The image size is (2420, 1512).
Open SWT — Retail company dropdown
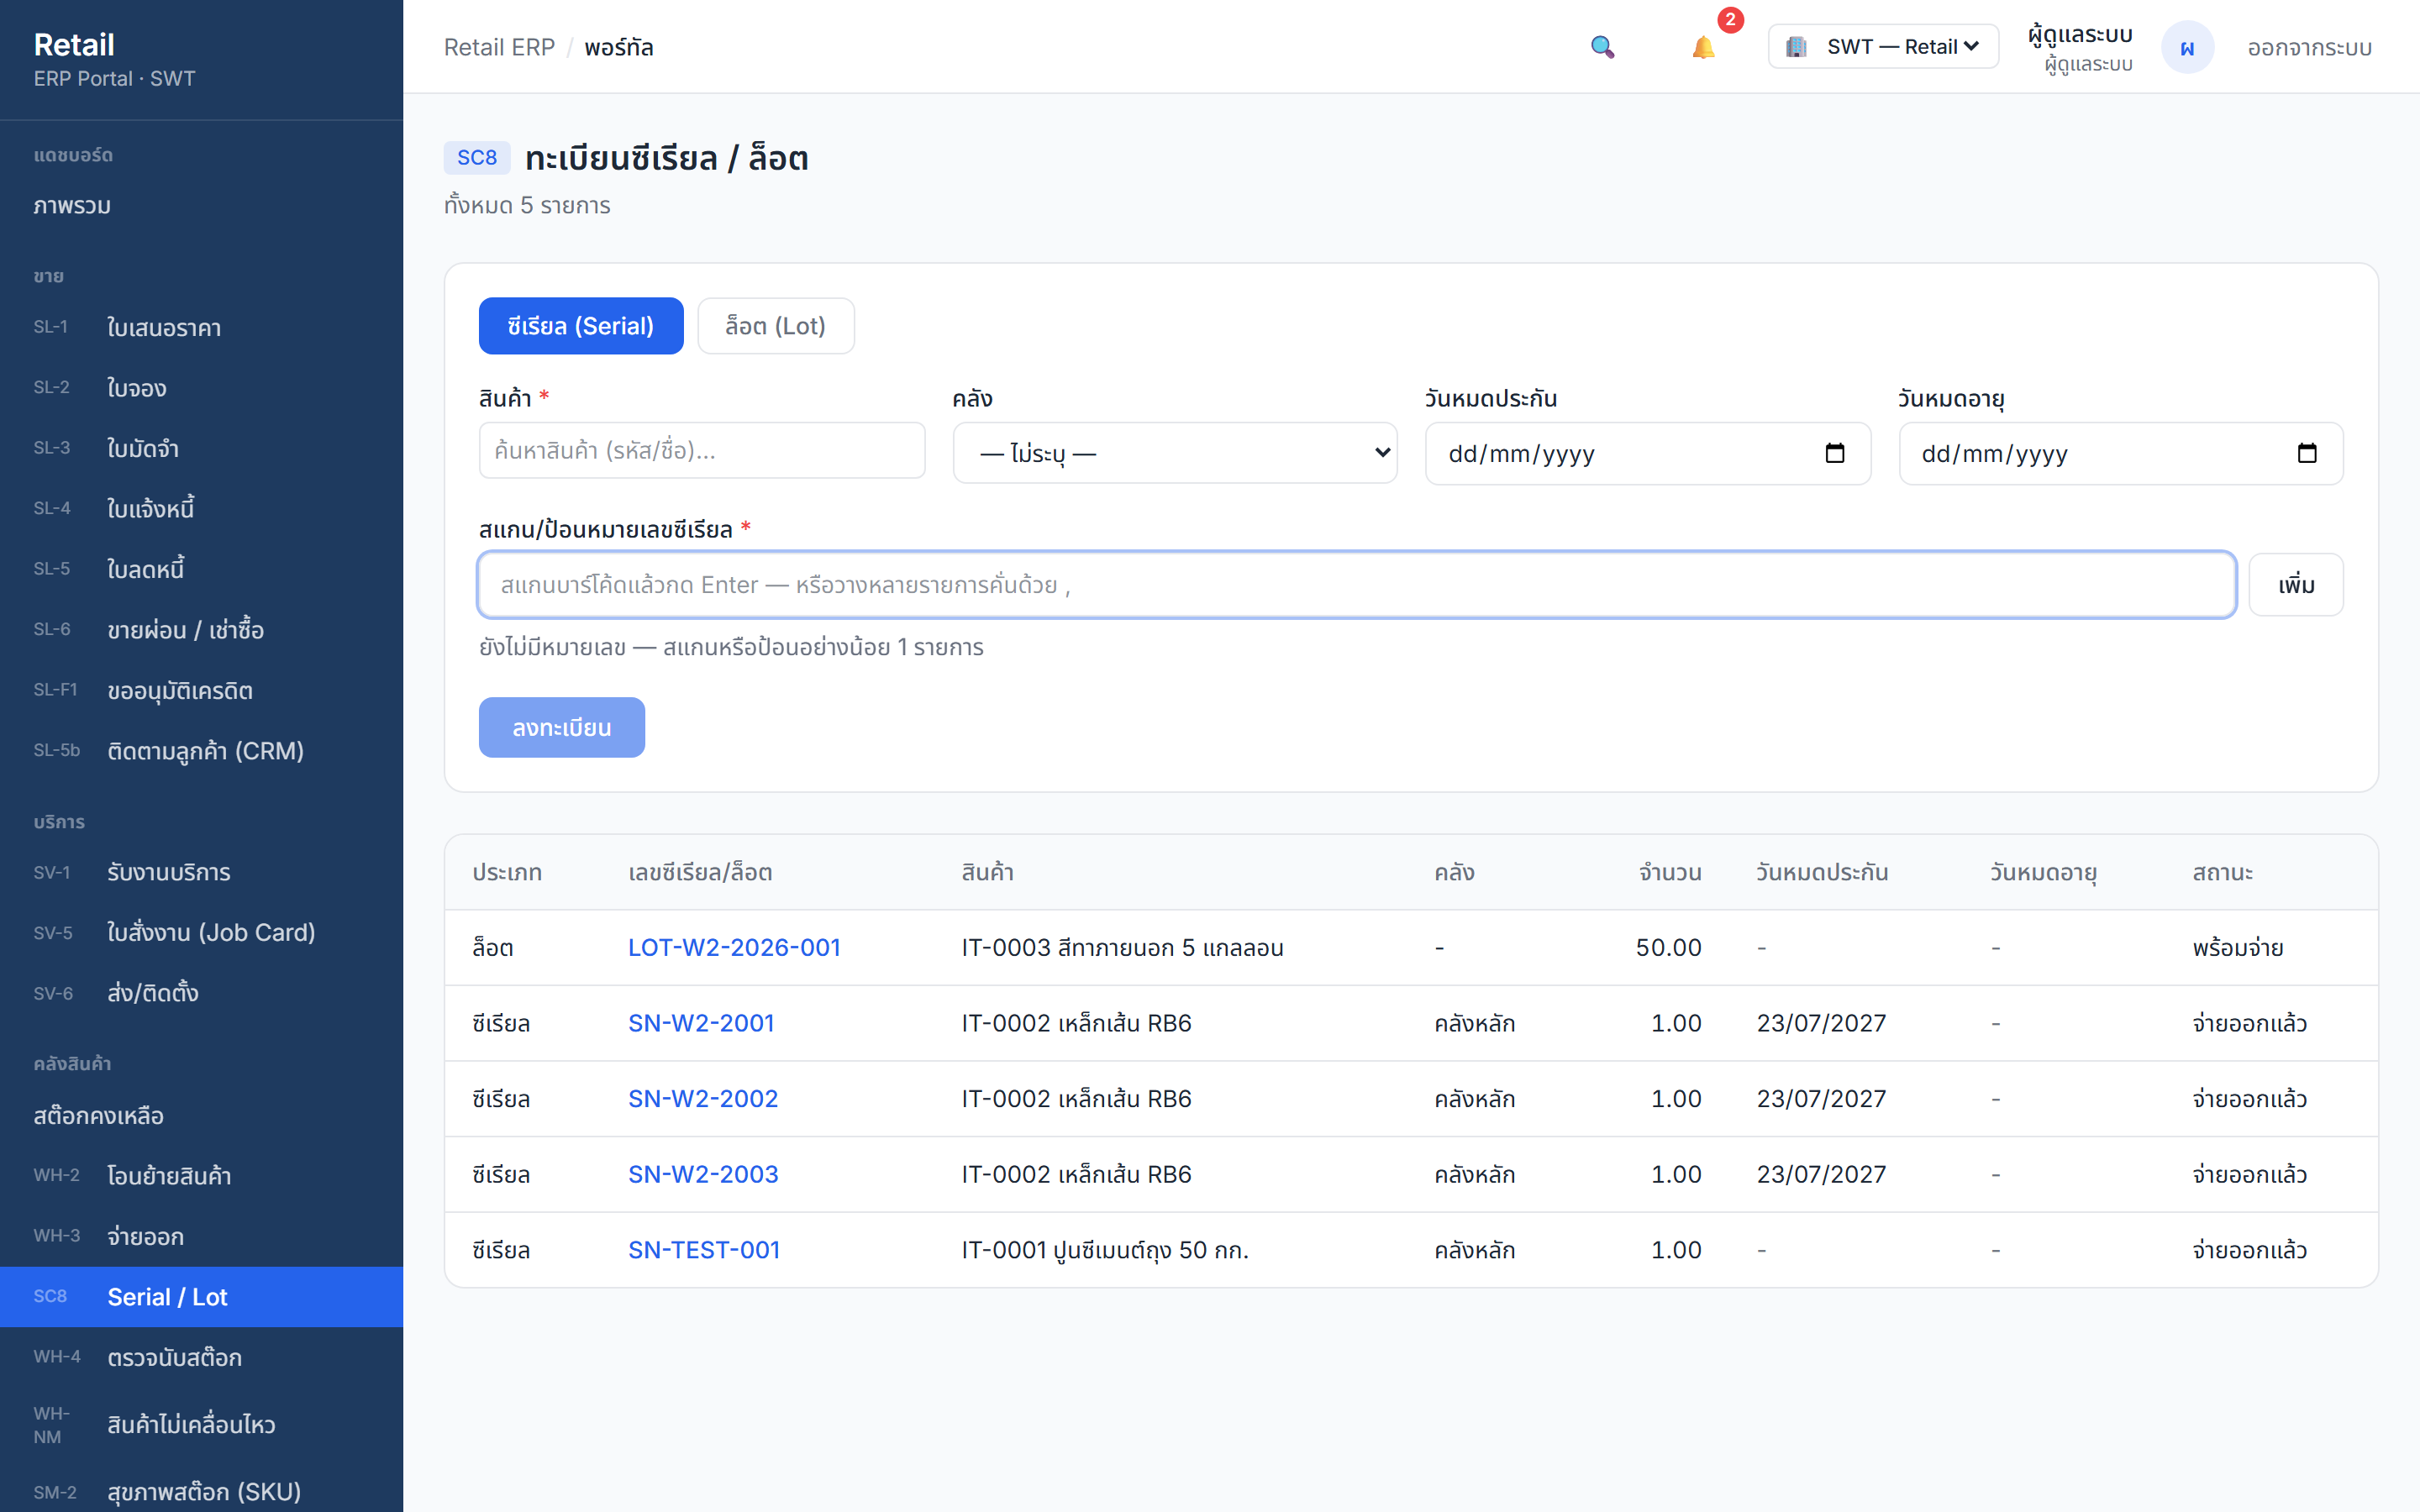coord(1883,47)
